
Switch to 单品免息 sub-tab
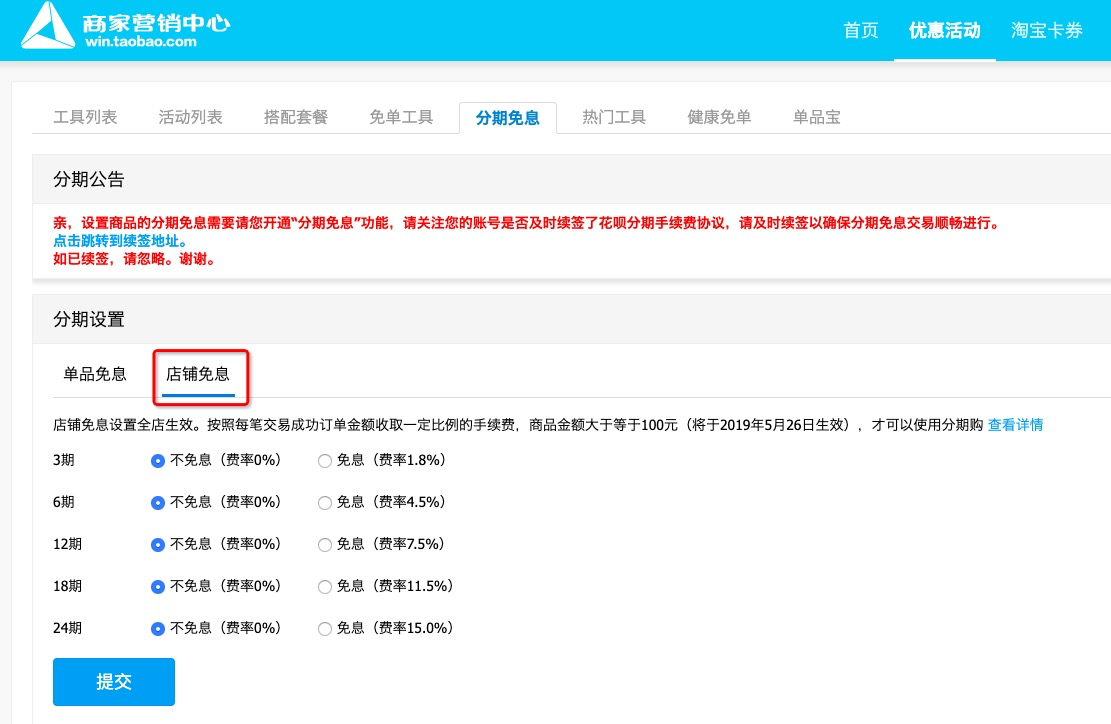(x=95, y=374)
